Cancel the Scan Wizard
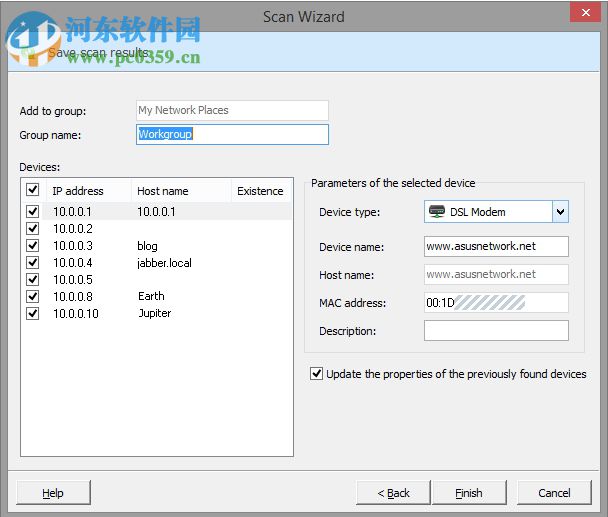The height and width of the screenshot is (517, 608). [x=554, y=493]
